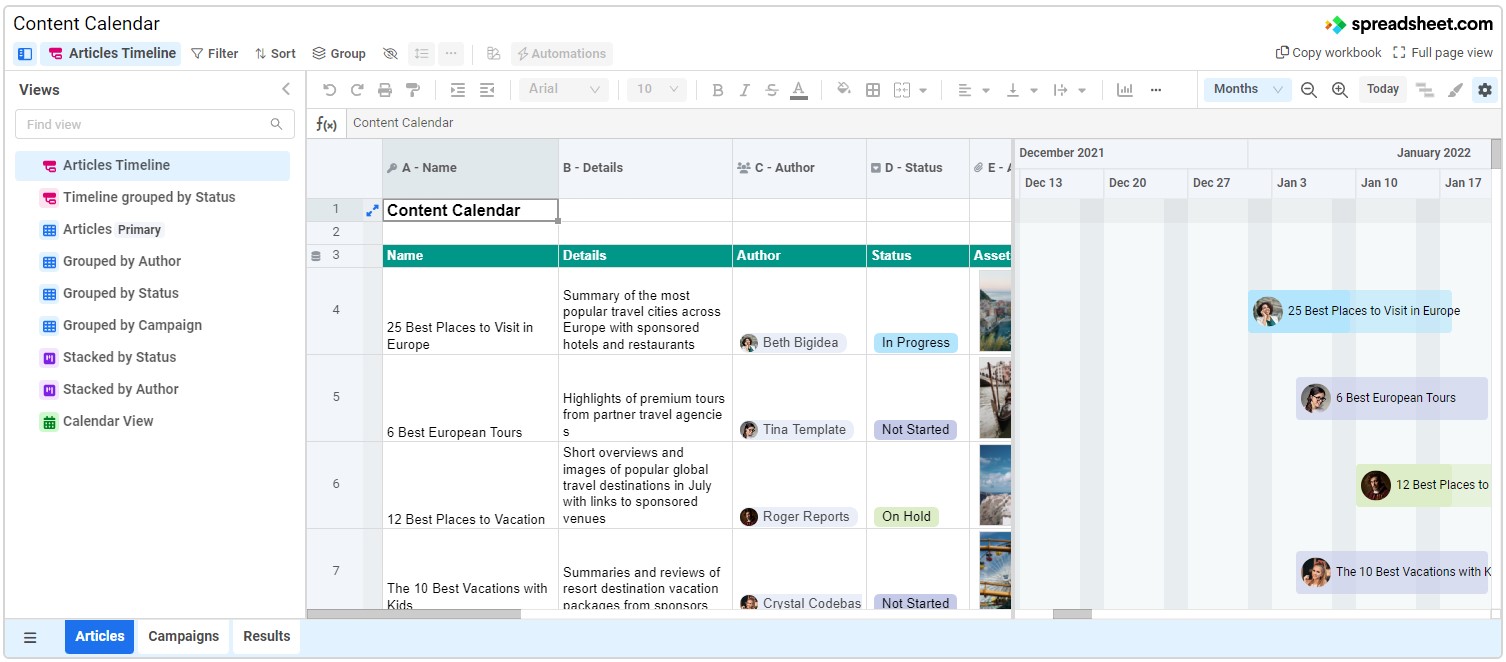Switch to the Results sheet tab
This screenshot has height=662, width=1506.
pos(265,636)
